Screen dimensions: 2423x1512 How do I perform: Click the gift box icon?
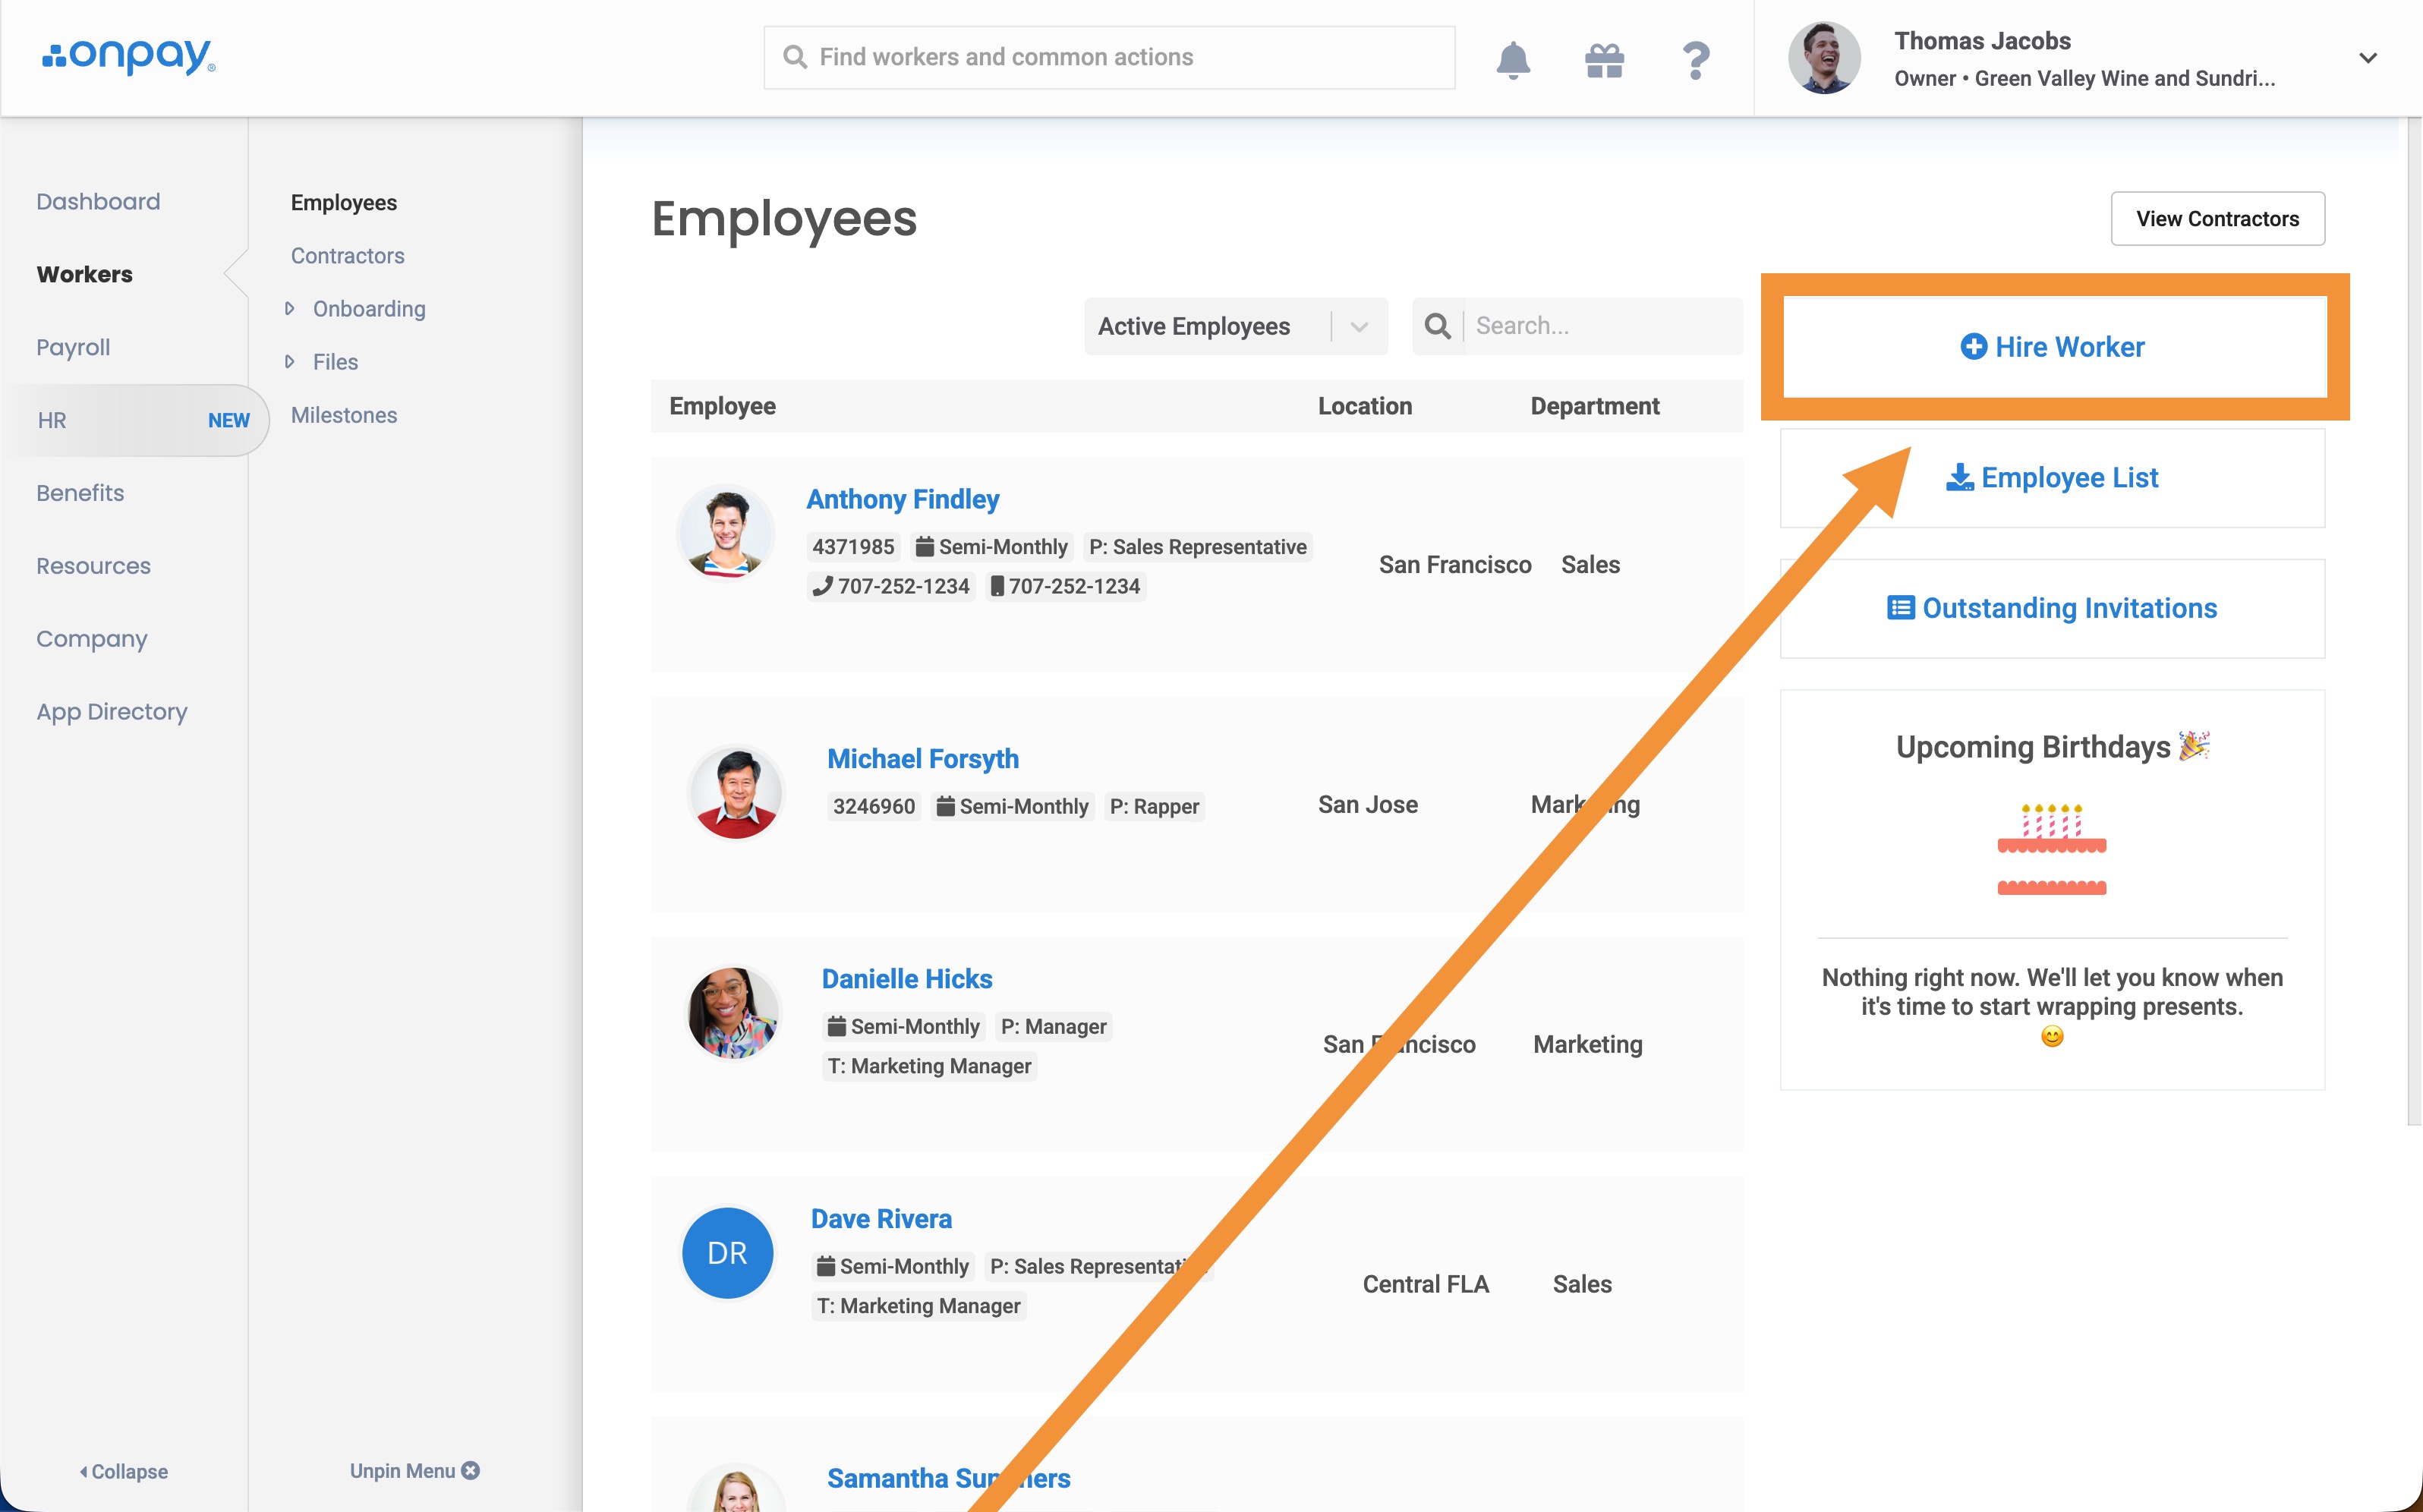click(1605, 60)
